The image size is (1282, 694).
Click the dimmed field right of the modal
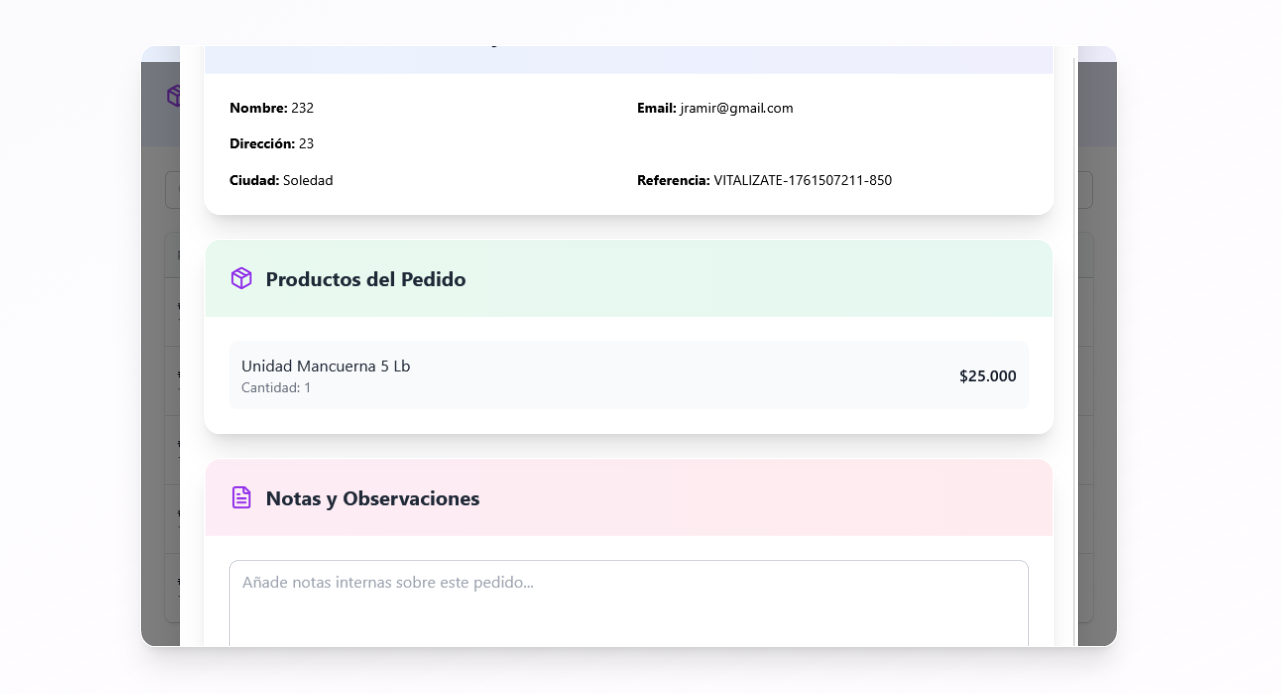pyautogui.click(x=1085, y=190)
